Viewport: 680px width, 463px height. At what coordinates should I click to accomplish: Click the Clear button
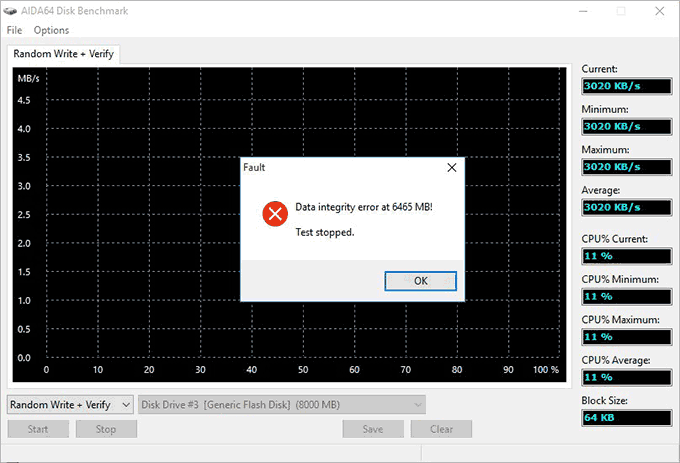click(x=441, y=429)
